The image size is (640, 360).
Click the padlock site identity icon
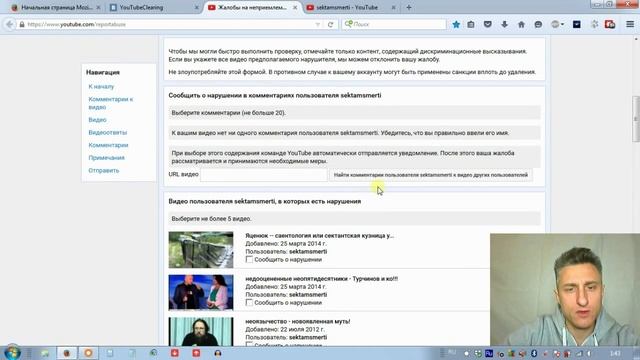[22, 24]
